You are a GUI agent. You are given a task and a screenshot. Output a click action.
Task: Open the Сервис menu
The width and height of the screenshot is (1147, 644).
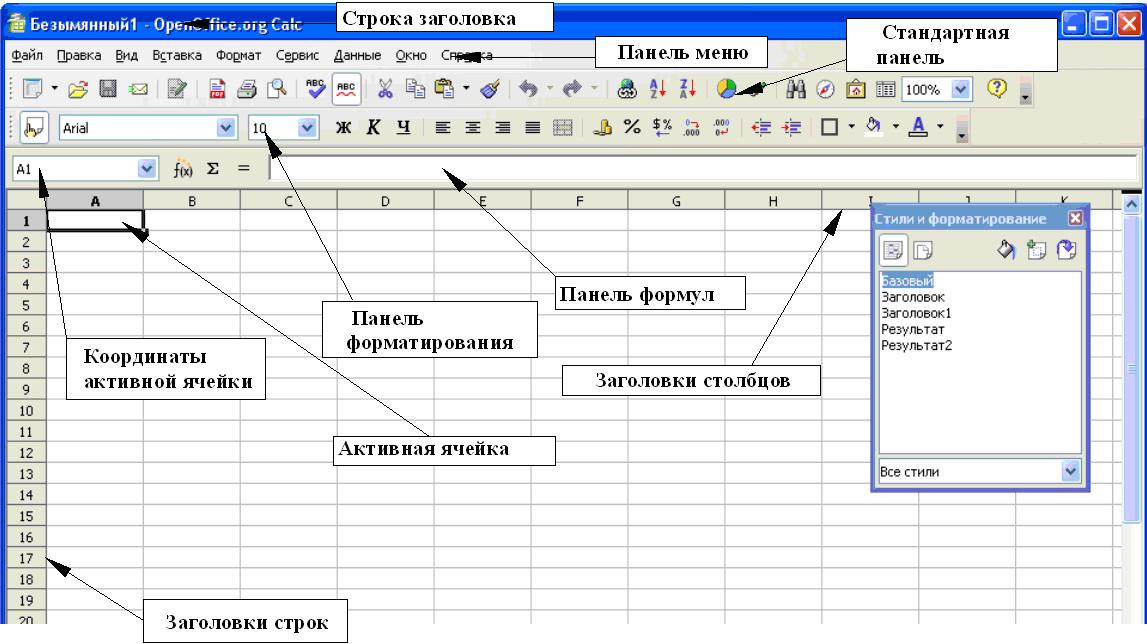click(x=298, y=55)
